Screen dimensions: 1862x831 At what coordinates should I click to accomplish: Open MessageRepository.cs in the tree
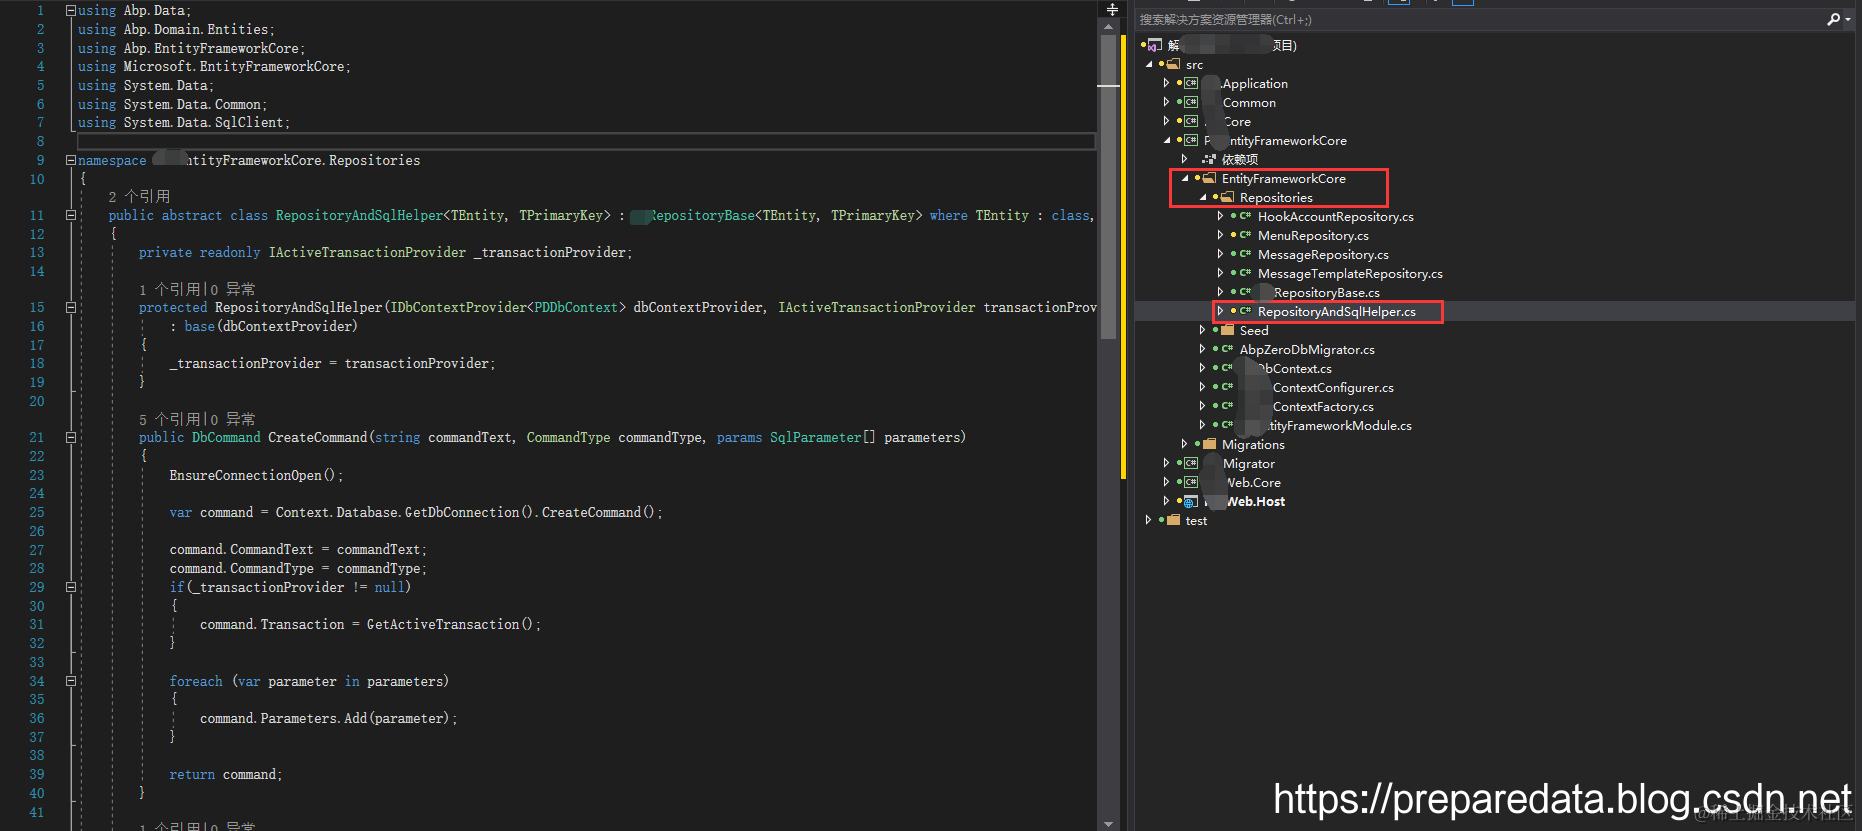pos(1323,254)
